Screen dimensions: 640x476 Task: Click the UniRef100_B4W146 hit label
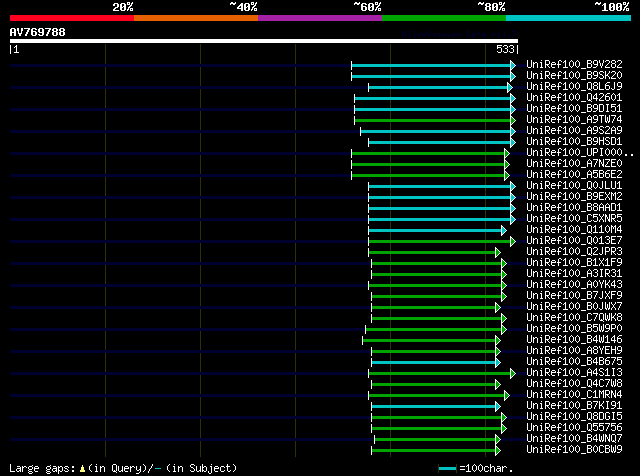574,340
